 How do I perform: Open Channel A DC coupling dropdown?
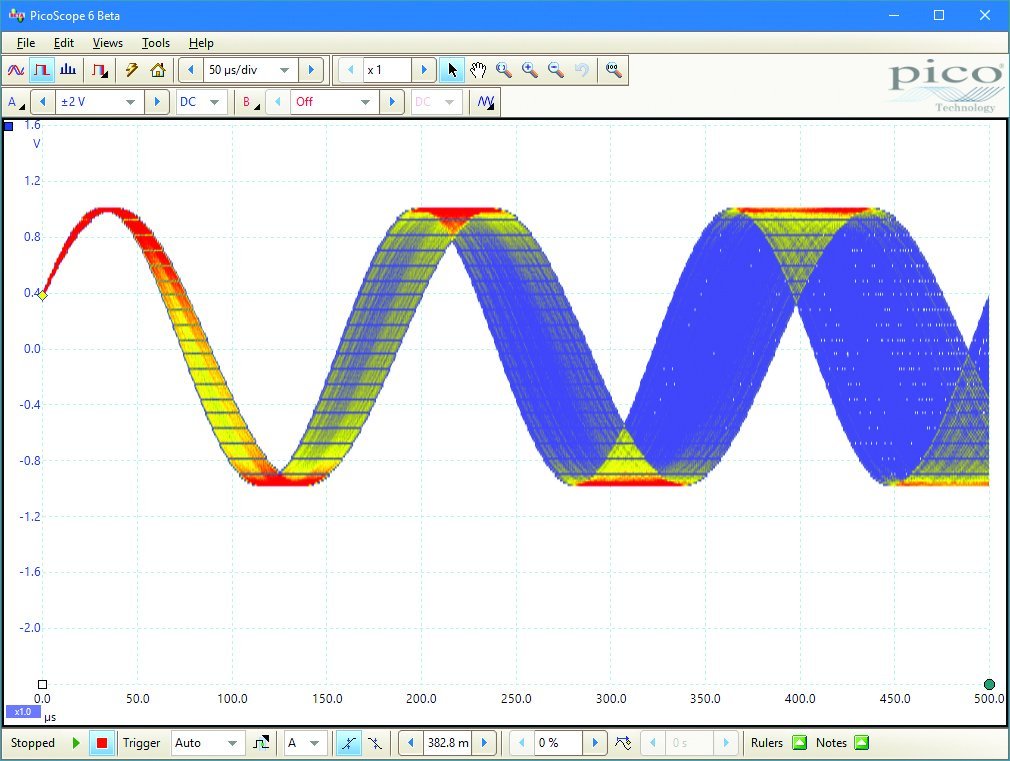coord(201,102)
